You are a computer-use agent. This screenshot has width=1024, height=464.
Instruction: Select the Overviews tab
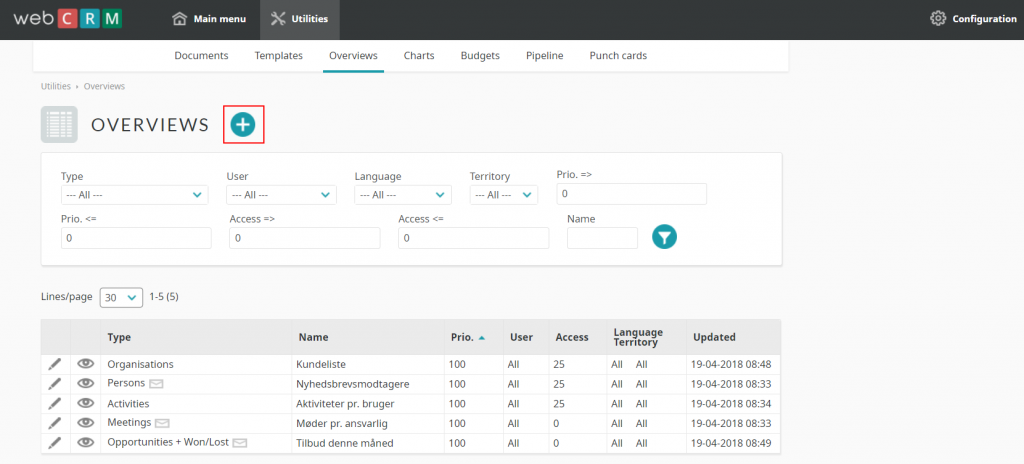pyautogui.click(x=353, y=56)
